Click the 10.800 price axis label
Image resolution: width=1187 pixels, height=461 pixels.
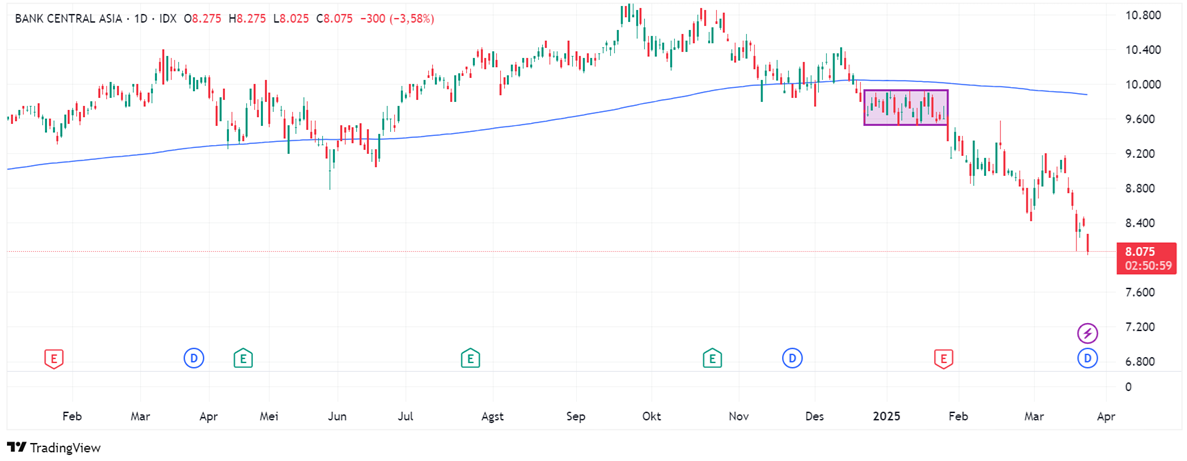point(1145,15)
